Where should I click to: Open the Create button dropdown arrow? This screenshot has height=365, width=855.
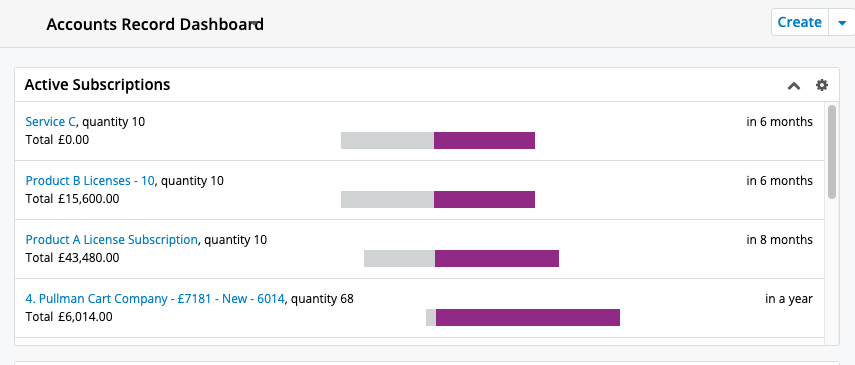coord(842,22)
